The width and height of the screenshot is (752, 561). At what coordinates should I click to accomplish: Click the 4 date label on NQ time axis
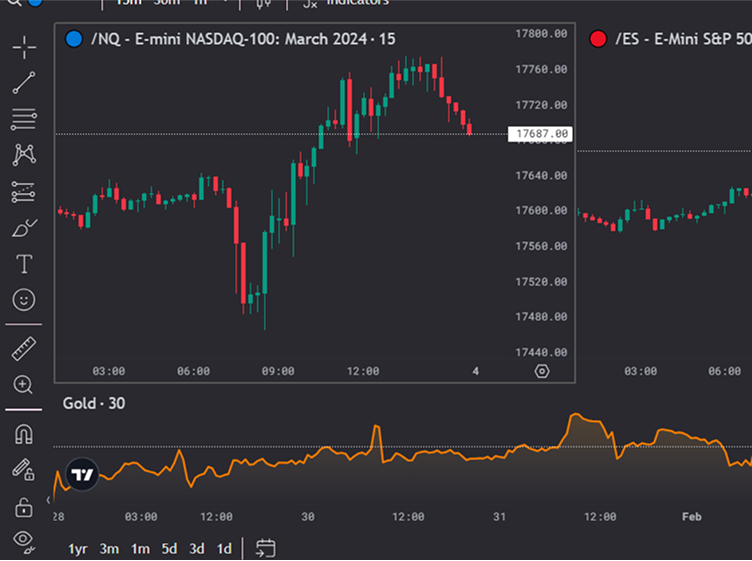[475, 371]
